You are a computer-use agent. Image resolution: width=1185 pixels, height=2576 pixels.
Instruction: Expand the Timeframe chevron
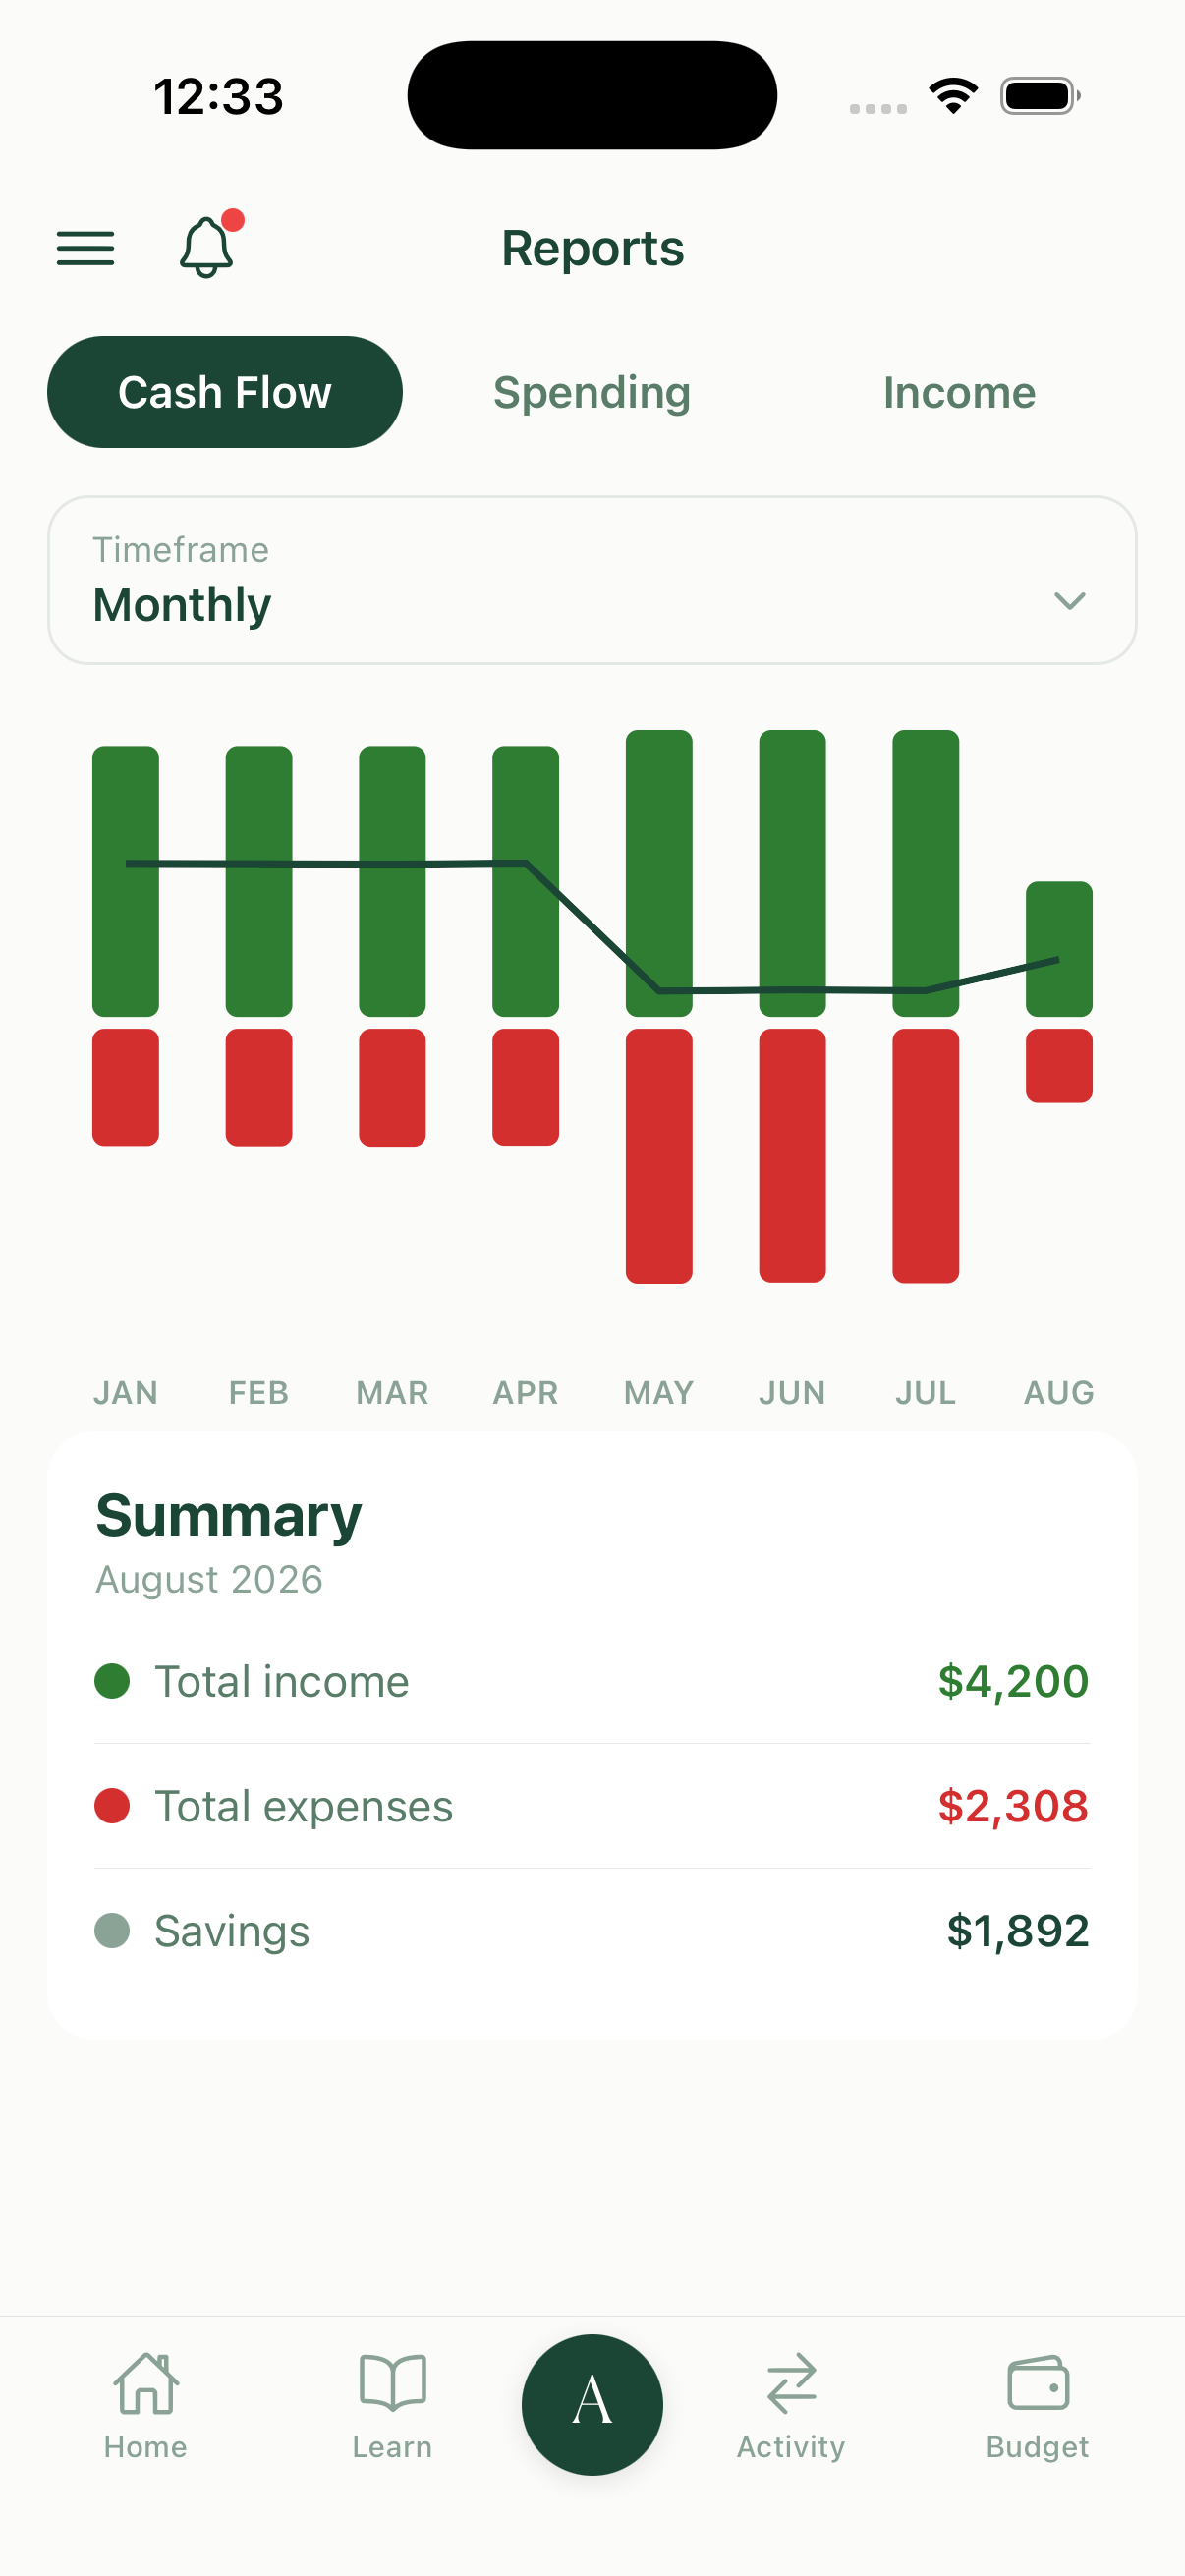tap(1070, 600)
